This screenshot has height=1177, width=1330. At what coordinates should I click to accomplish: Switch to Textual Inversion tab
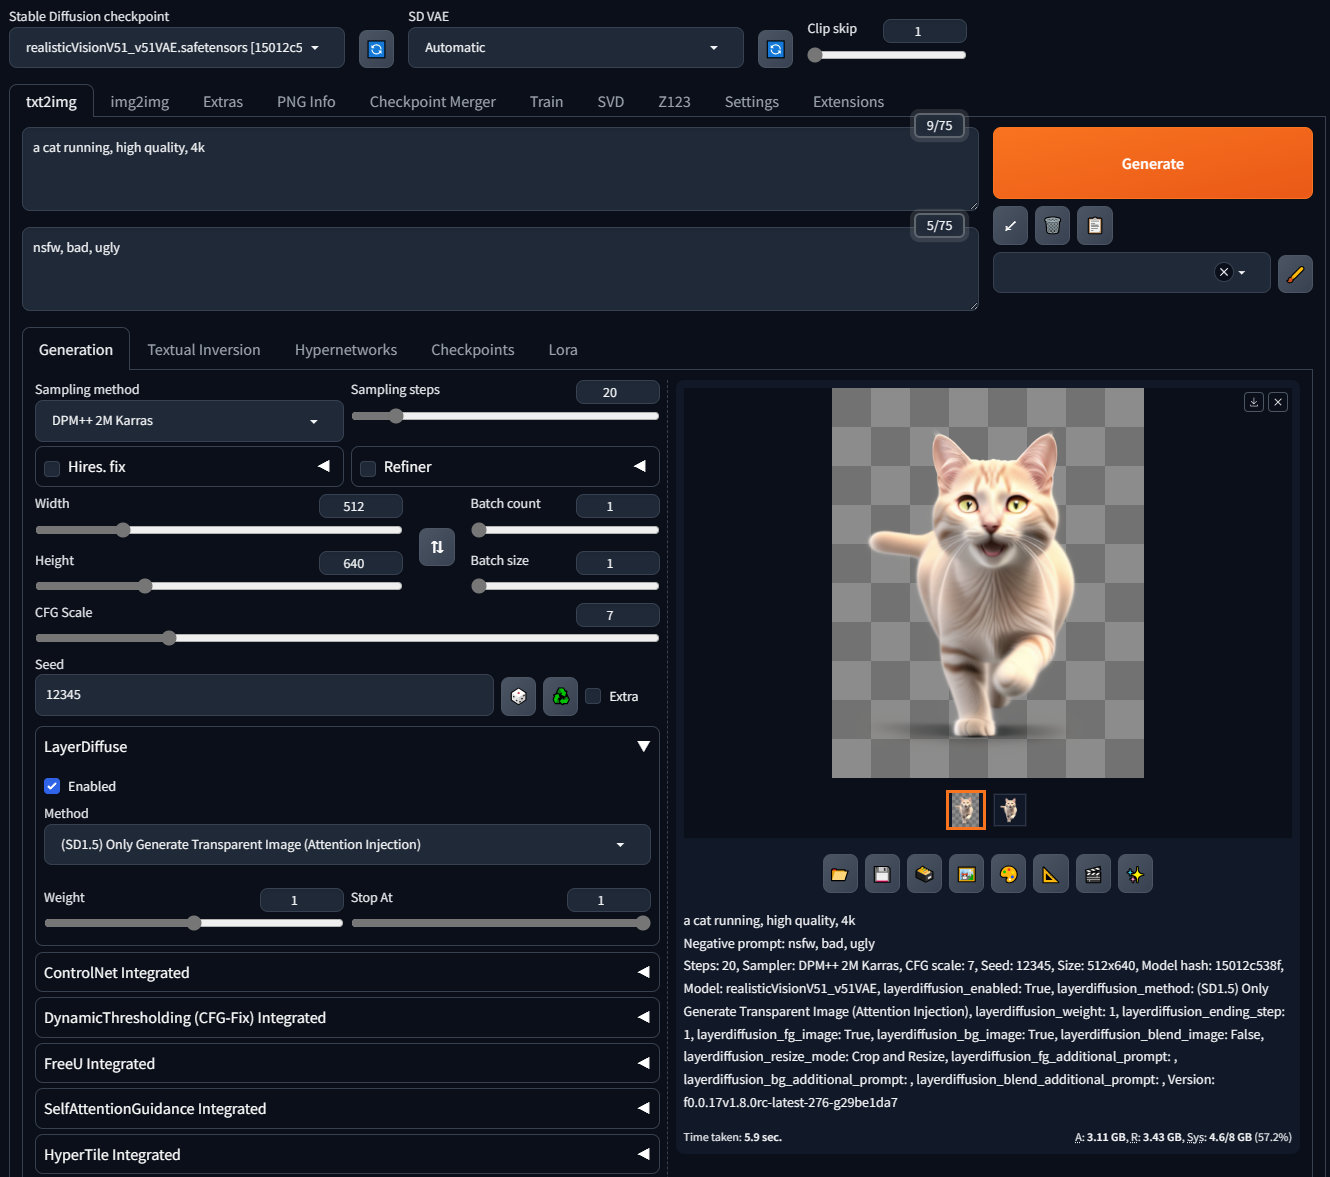pyautogui.click(x=204, y=350)
